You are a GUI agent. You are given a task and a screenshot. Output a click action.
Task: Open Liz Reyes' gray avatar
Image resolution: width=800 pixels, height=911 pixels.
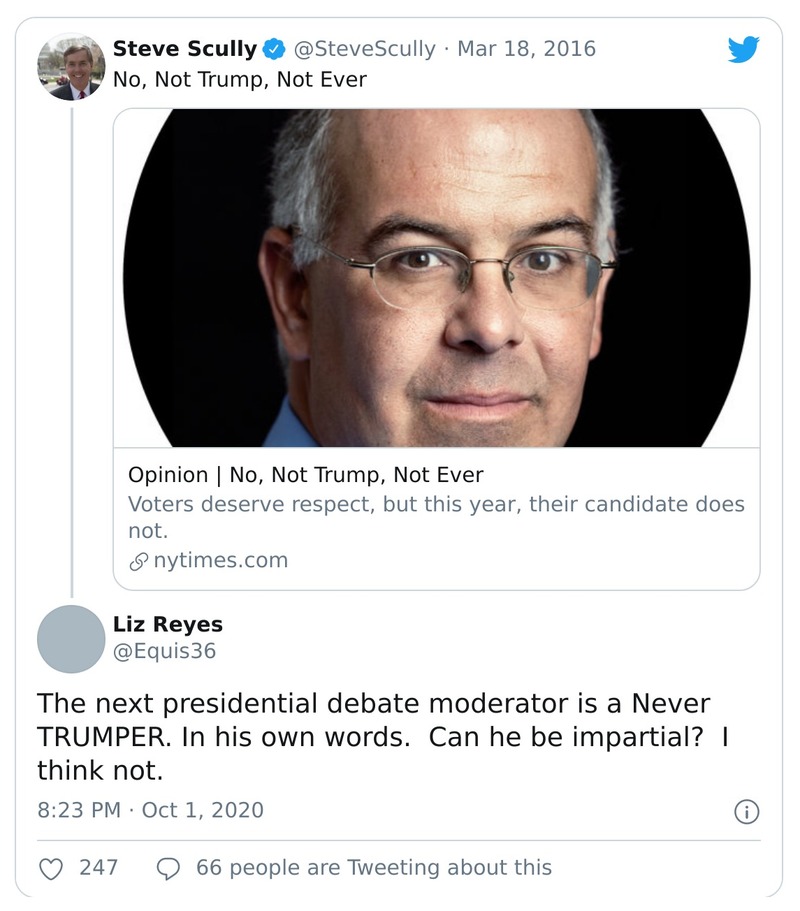coord(71,639)
